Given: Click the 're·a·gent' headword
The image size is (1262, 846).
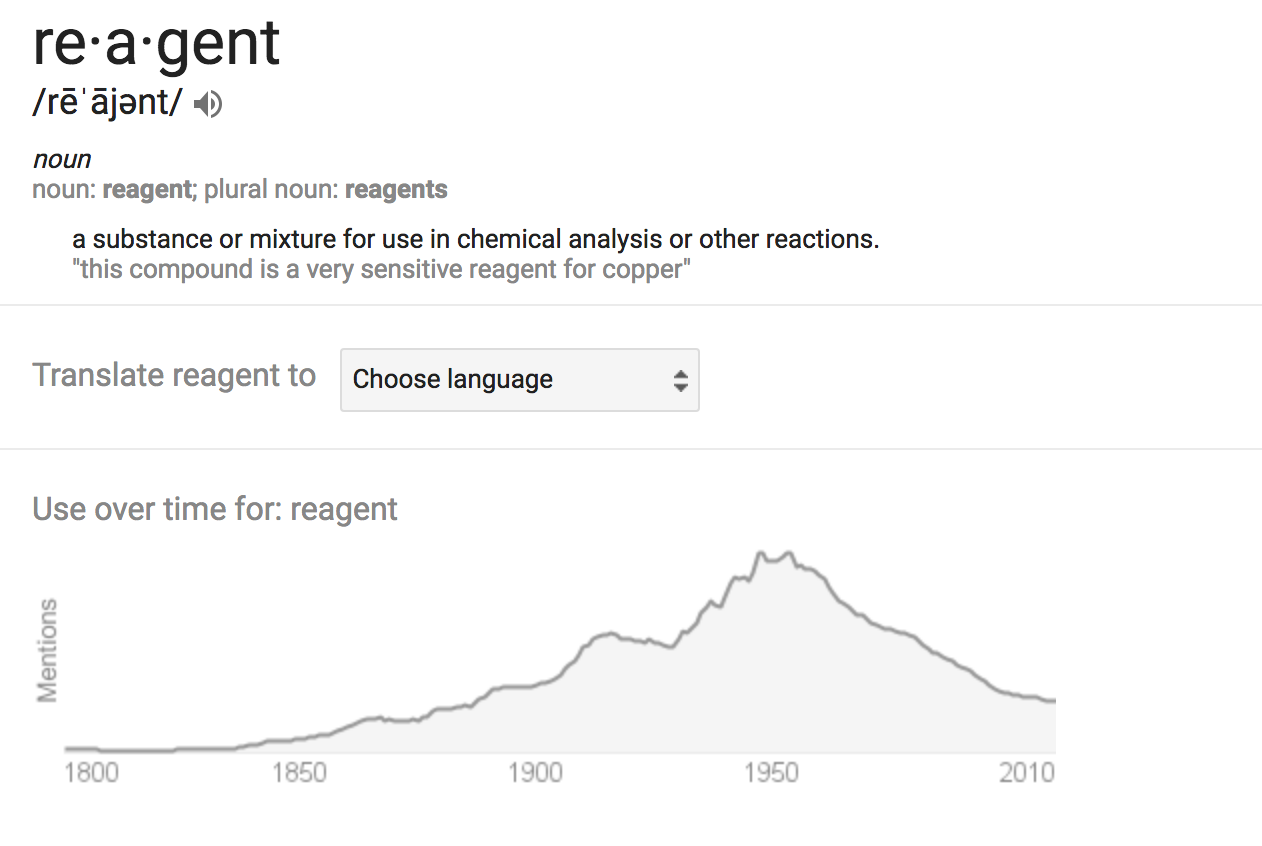Looking at the screenshot, I should point(157,42).
